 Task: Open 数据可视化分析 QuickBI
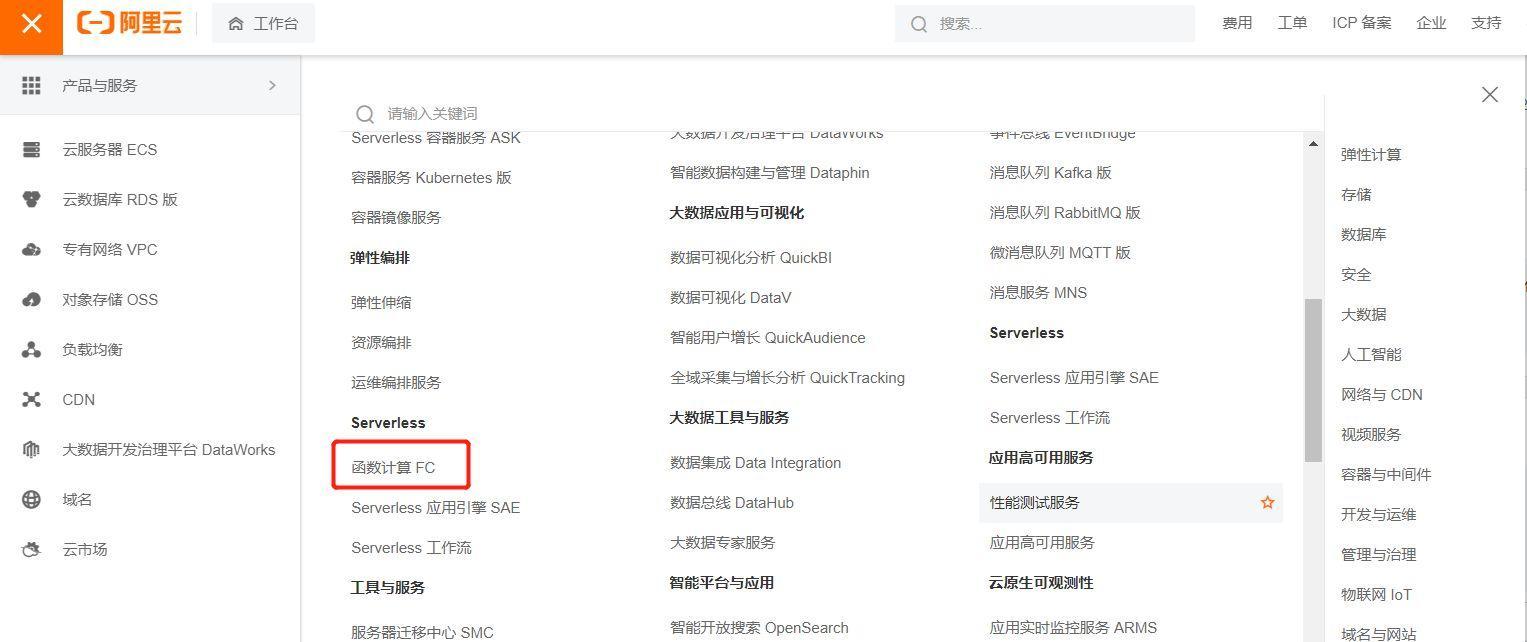pyautogui.click(x=751, y=258)
